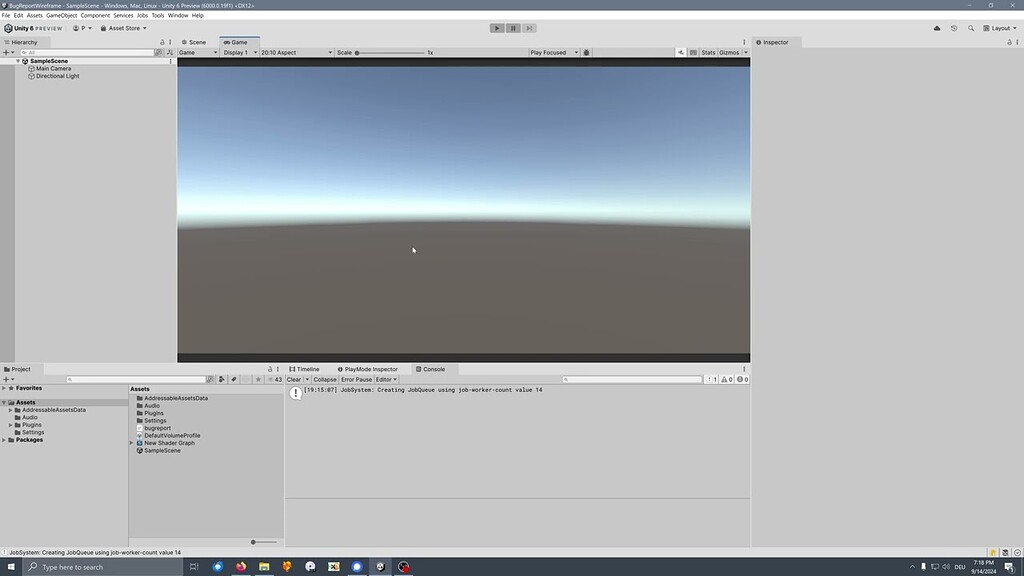Mute audio in the Game view
This screenshot has width=1024, height=576.
[681, 52]
